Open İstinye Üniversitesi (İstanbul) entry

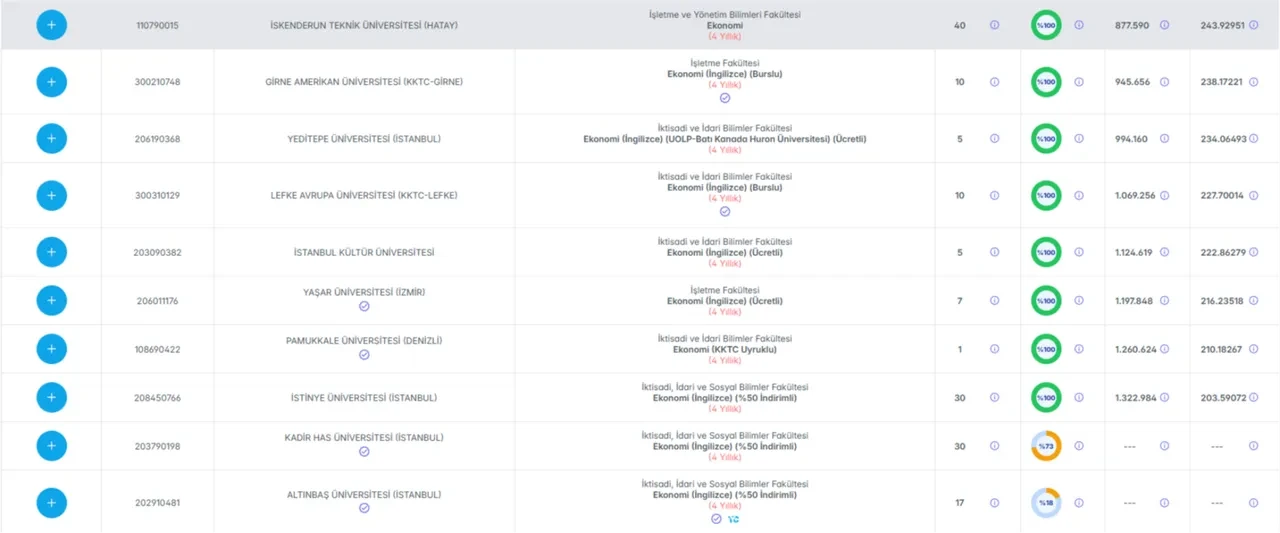[364, 398]
